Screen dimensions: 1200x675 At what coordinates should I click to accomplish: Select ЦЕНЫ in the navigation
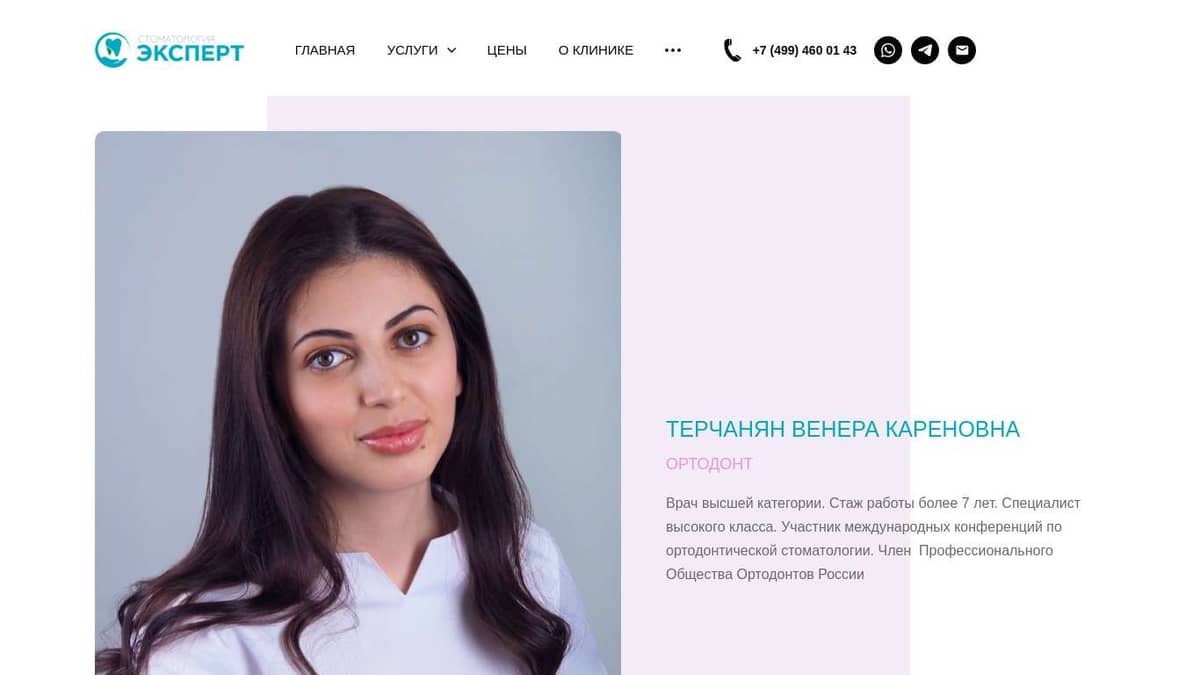pos(507,50)
